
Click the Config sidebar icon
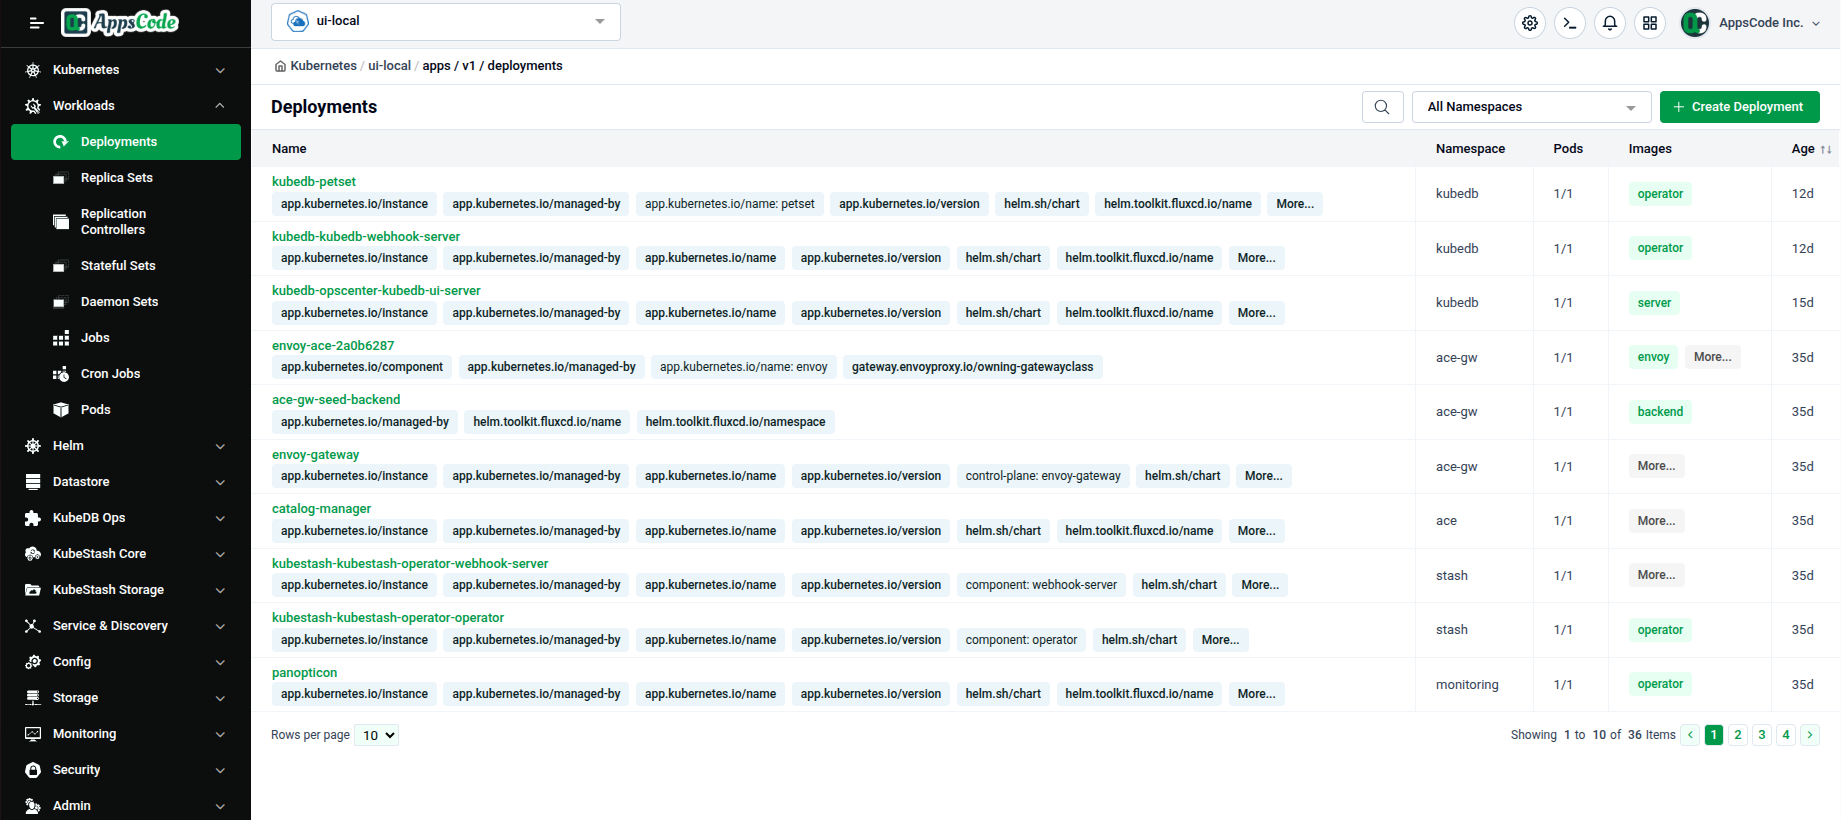[x=33, y=662]
